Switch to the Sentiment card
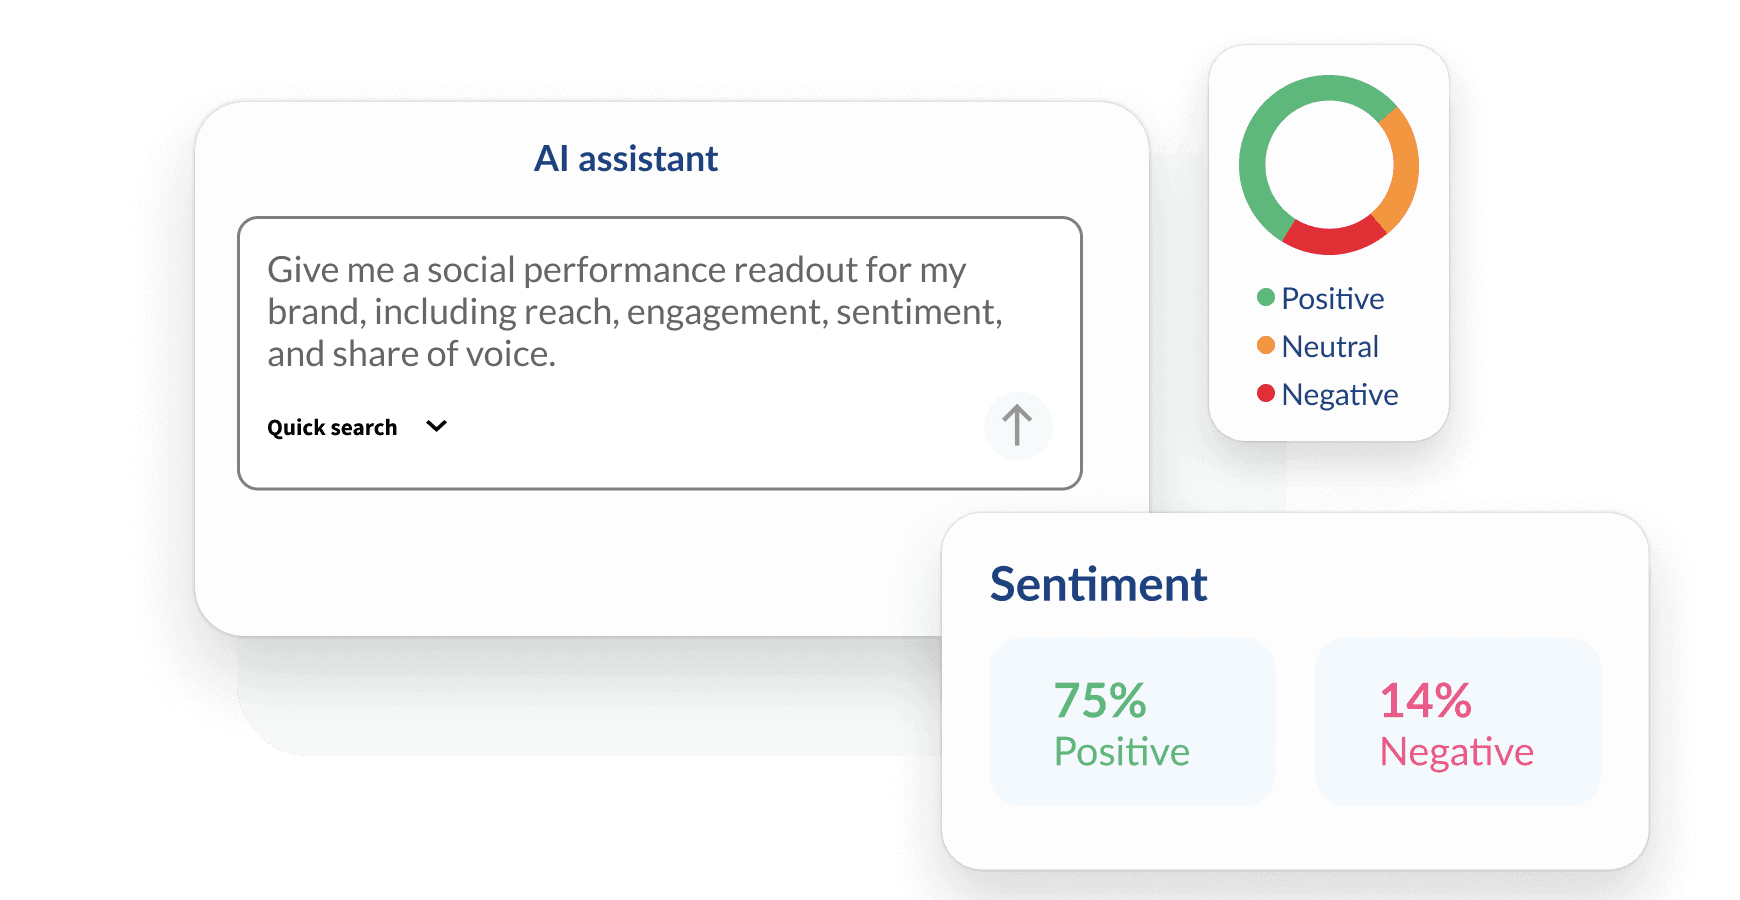The image size is (1740, 900). click(x=1098, y=583)
